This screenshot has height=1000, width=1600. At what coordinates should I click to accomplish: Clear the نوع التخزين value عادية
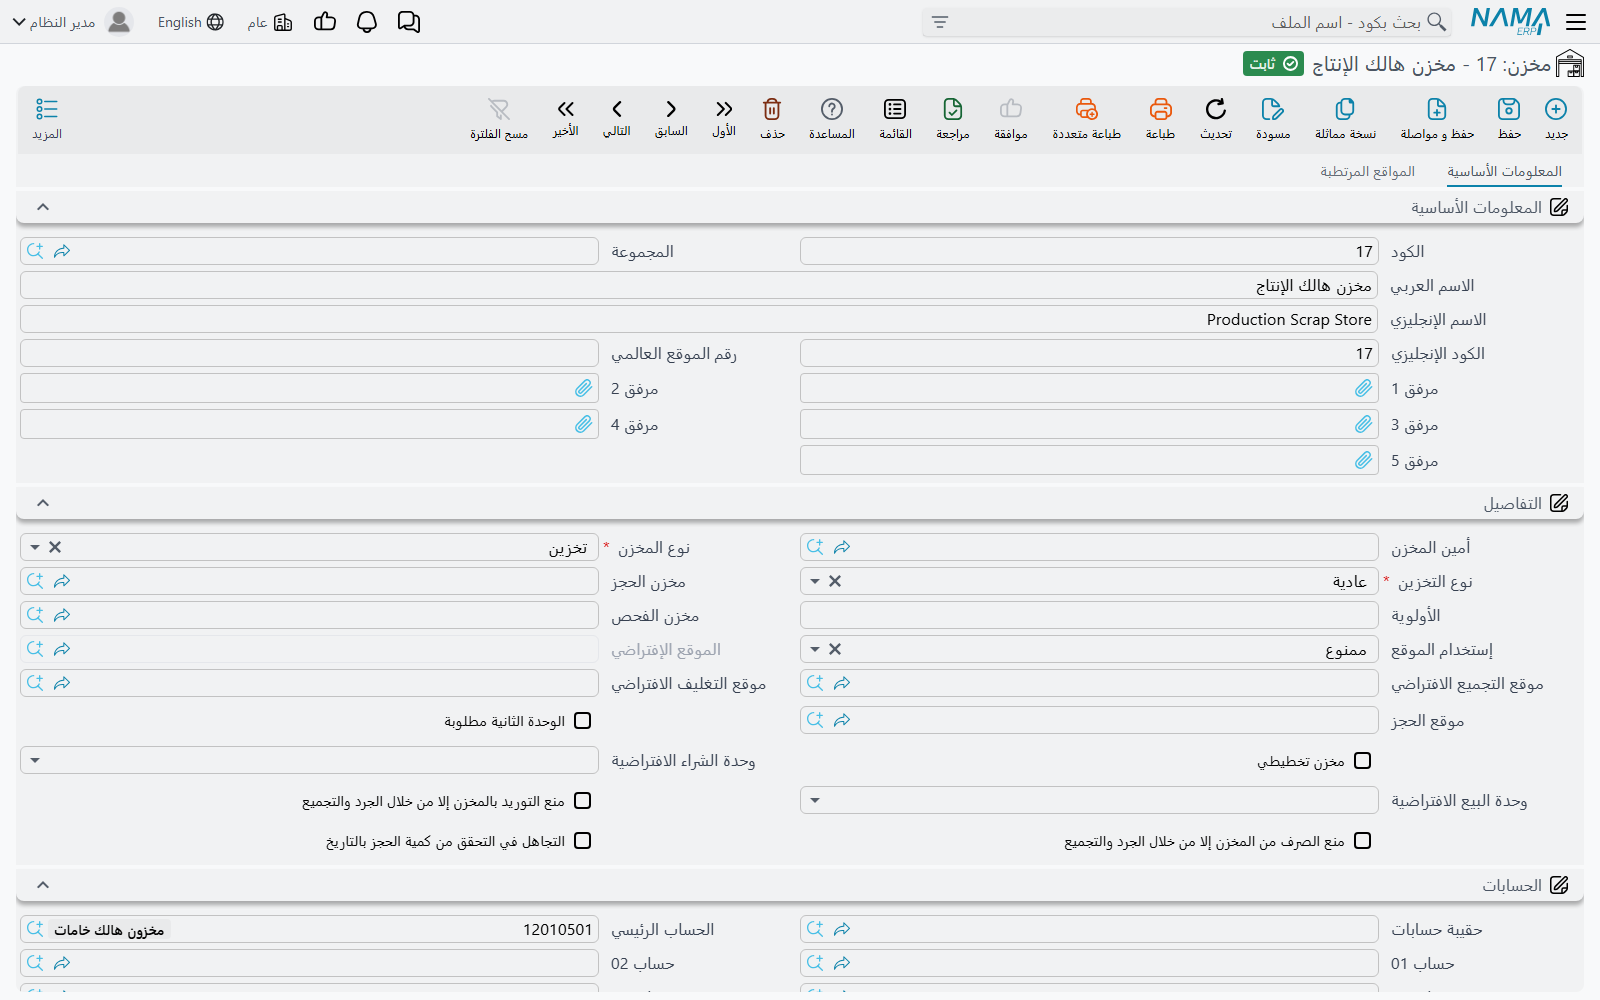835,581
